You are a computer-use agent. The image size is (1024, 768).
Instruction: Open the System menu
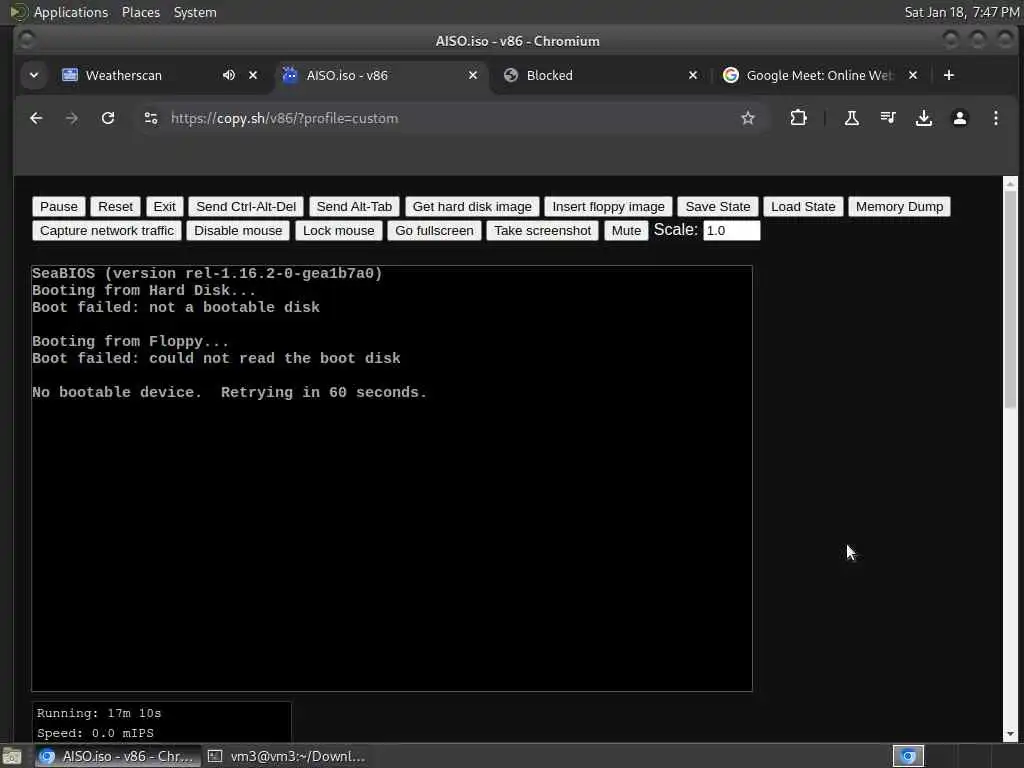pyautogui.click(x=195, y=12)
